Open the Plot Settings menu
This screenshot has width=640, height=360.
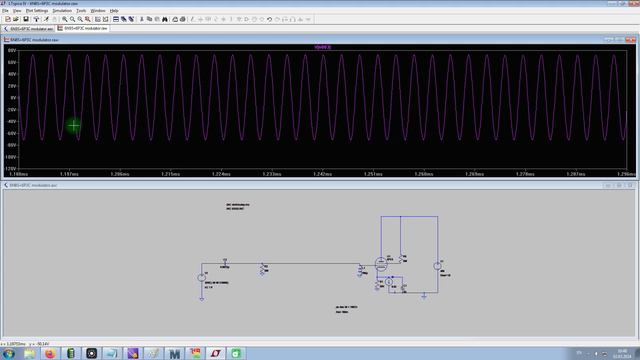click(x=37, y=11)
